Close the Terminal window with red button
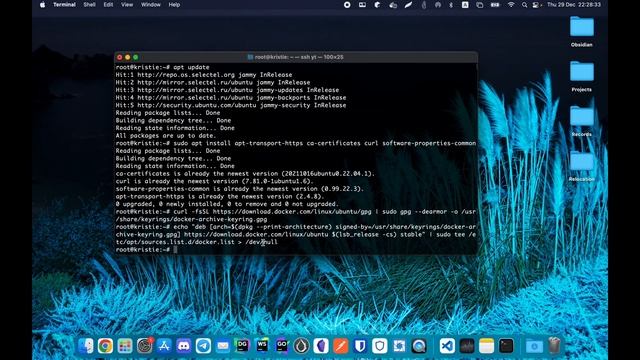Screen dimensions: 640x360 (x=120, y=57)
